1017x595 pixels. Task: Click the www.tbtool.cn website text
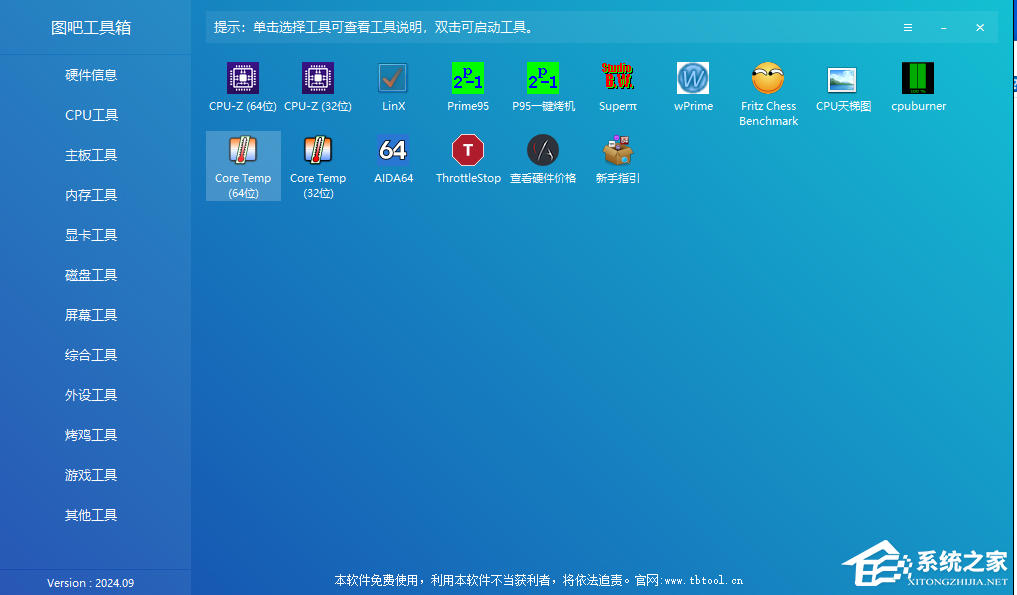click(x=704, y=580)
